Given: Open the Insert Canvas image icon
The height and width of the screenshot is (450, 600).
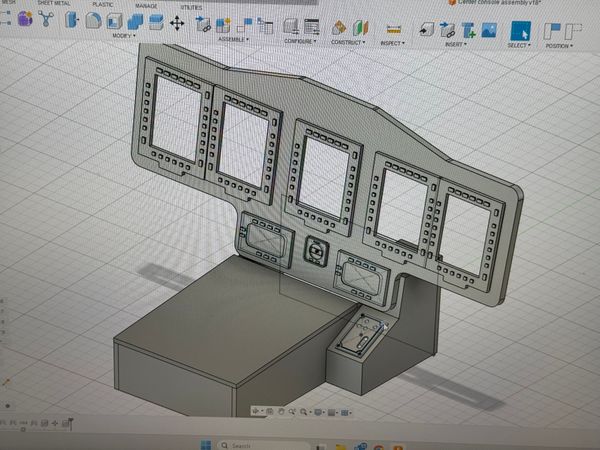Looking at the screenshot, I should 489,30.
